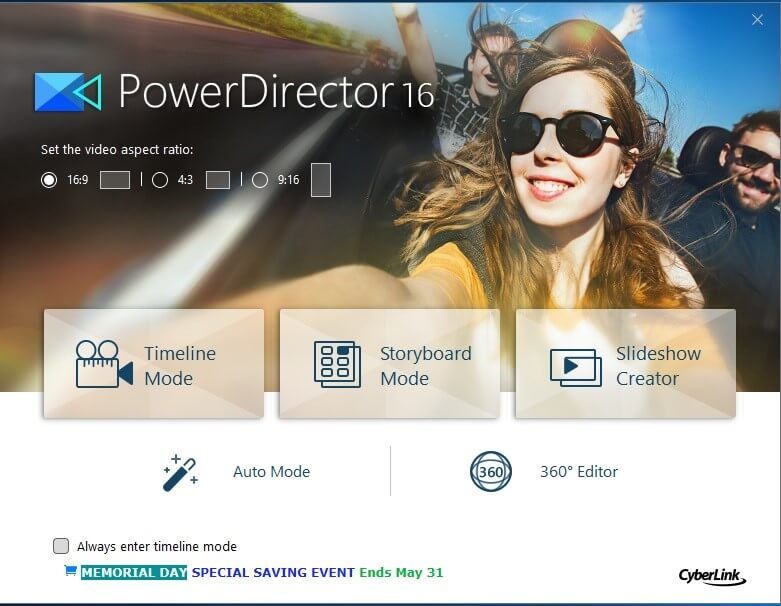The image size is (781, 606).
Task: Open the 360° Editor
Action: (x=544, y=472)
